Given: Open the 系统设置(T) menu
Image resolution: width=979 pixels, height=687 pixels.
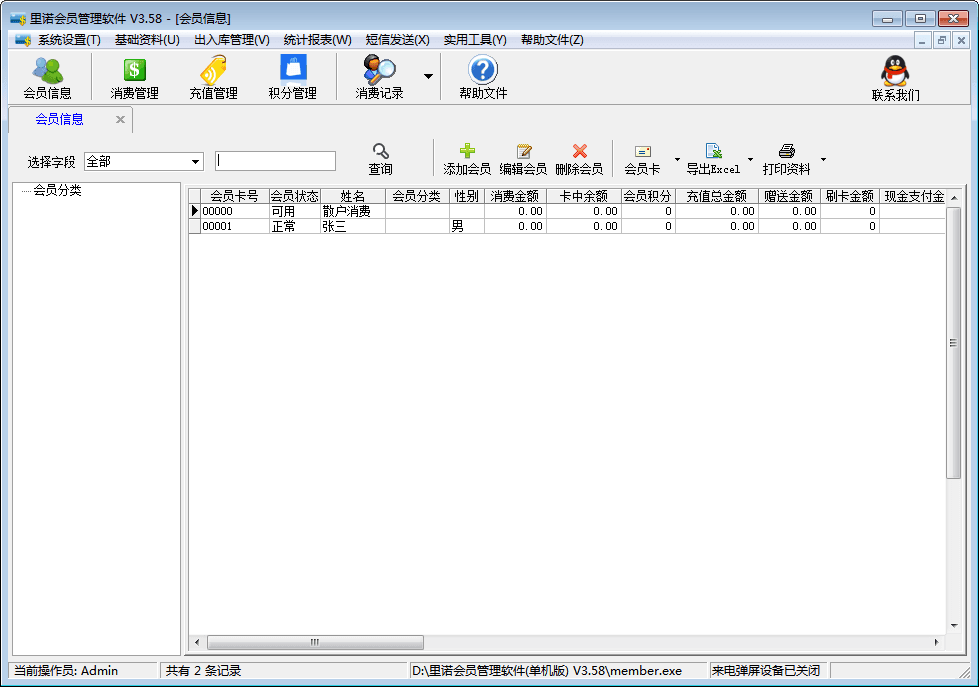Looking at the screenshot, I should (69, 40).
